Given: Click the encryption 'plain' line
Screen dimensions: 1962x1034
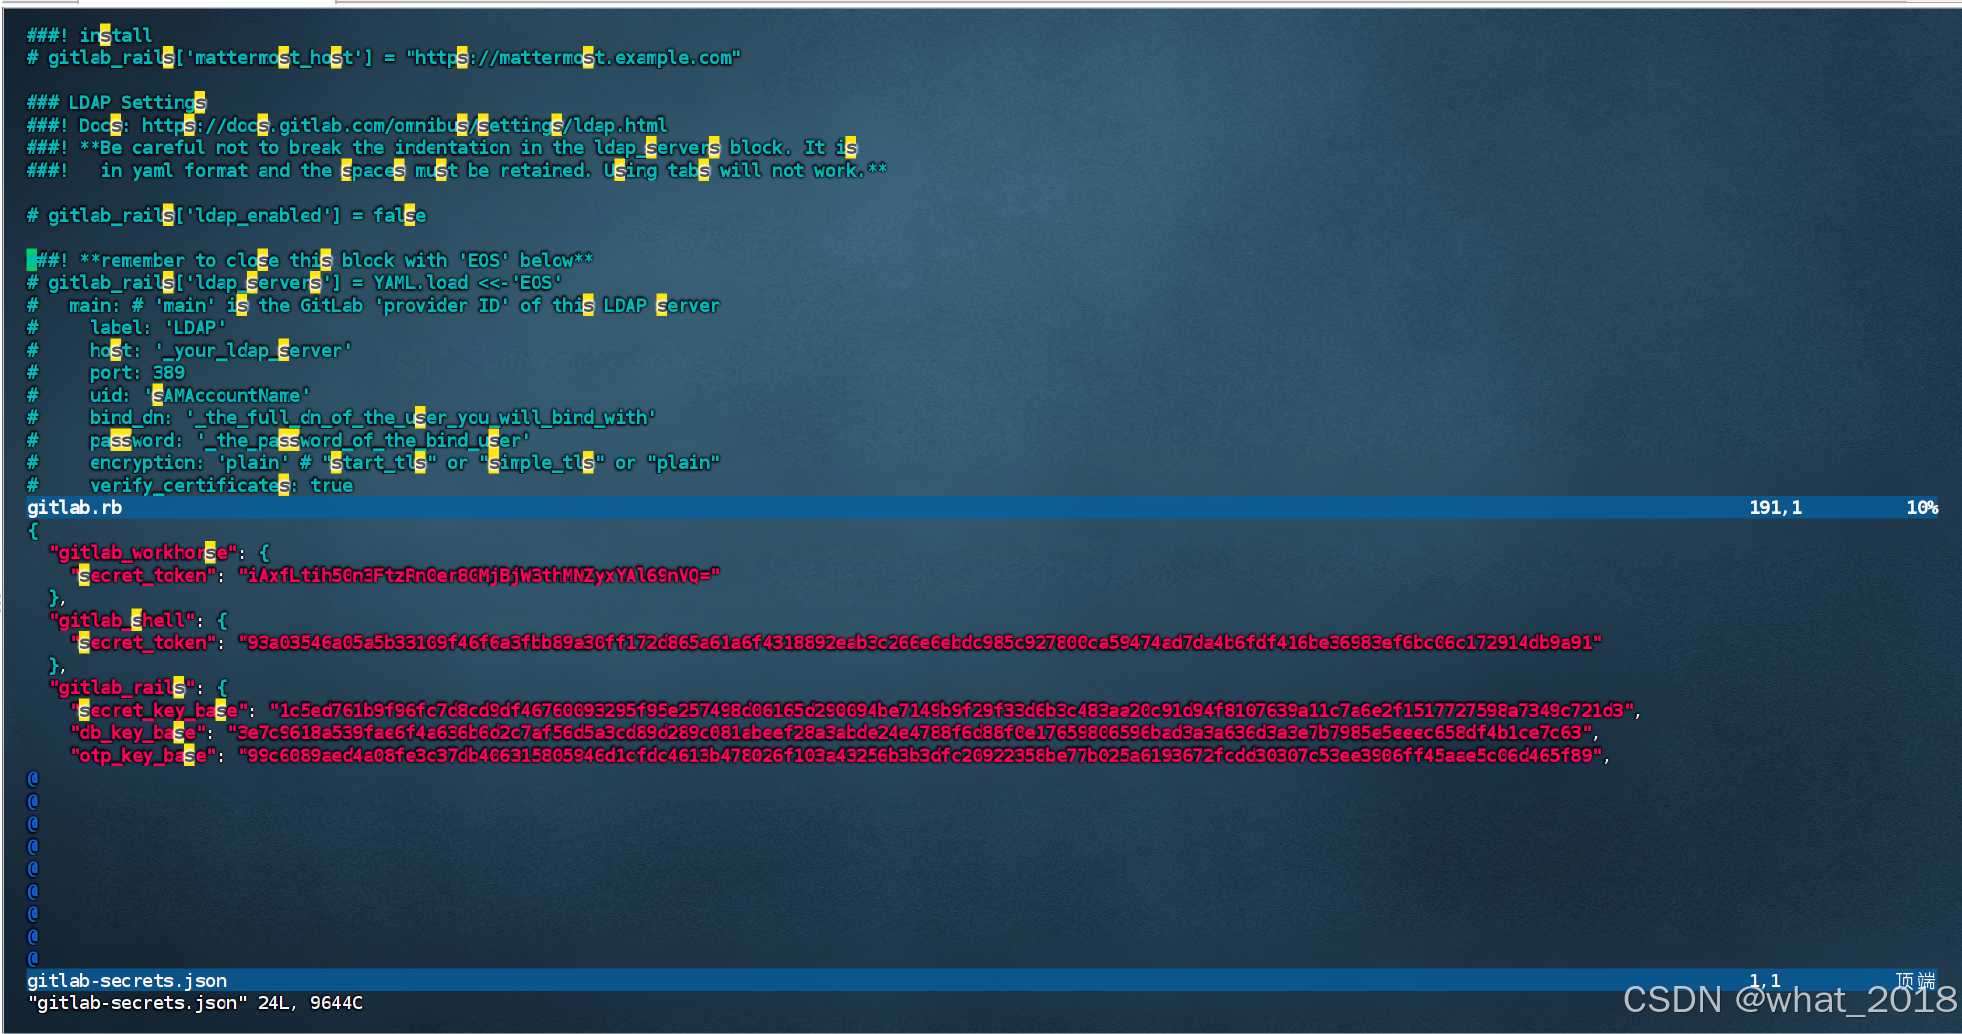Looking at the screenshot, I should pyautogui.click(x=373, y=463).
